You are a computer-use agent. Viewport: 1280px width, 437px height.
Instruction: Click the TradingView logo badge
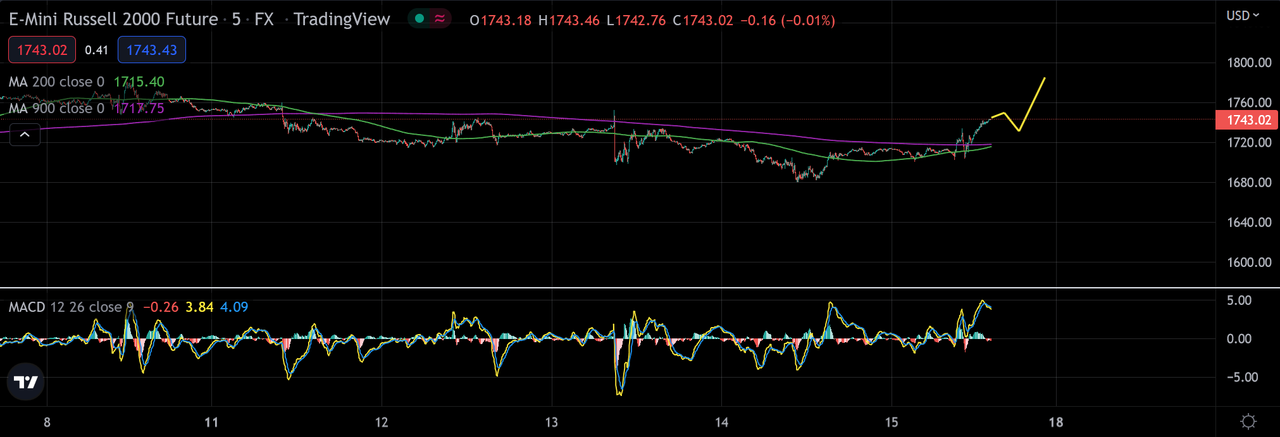(25, 382)
